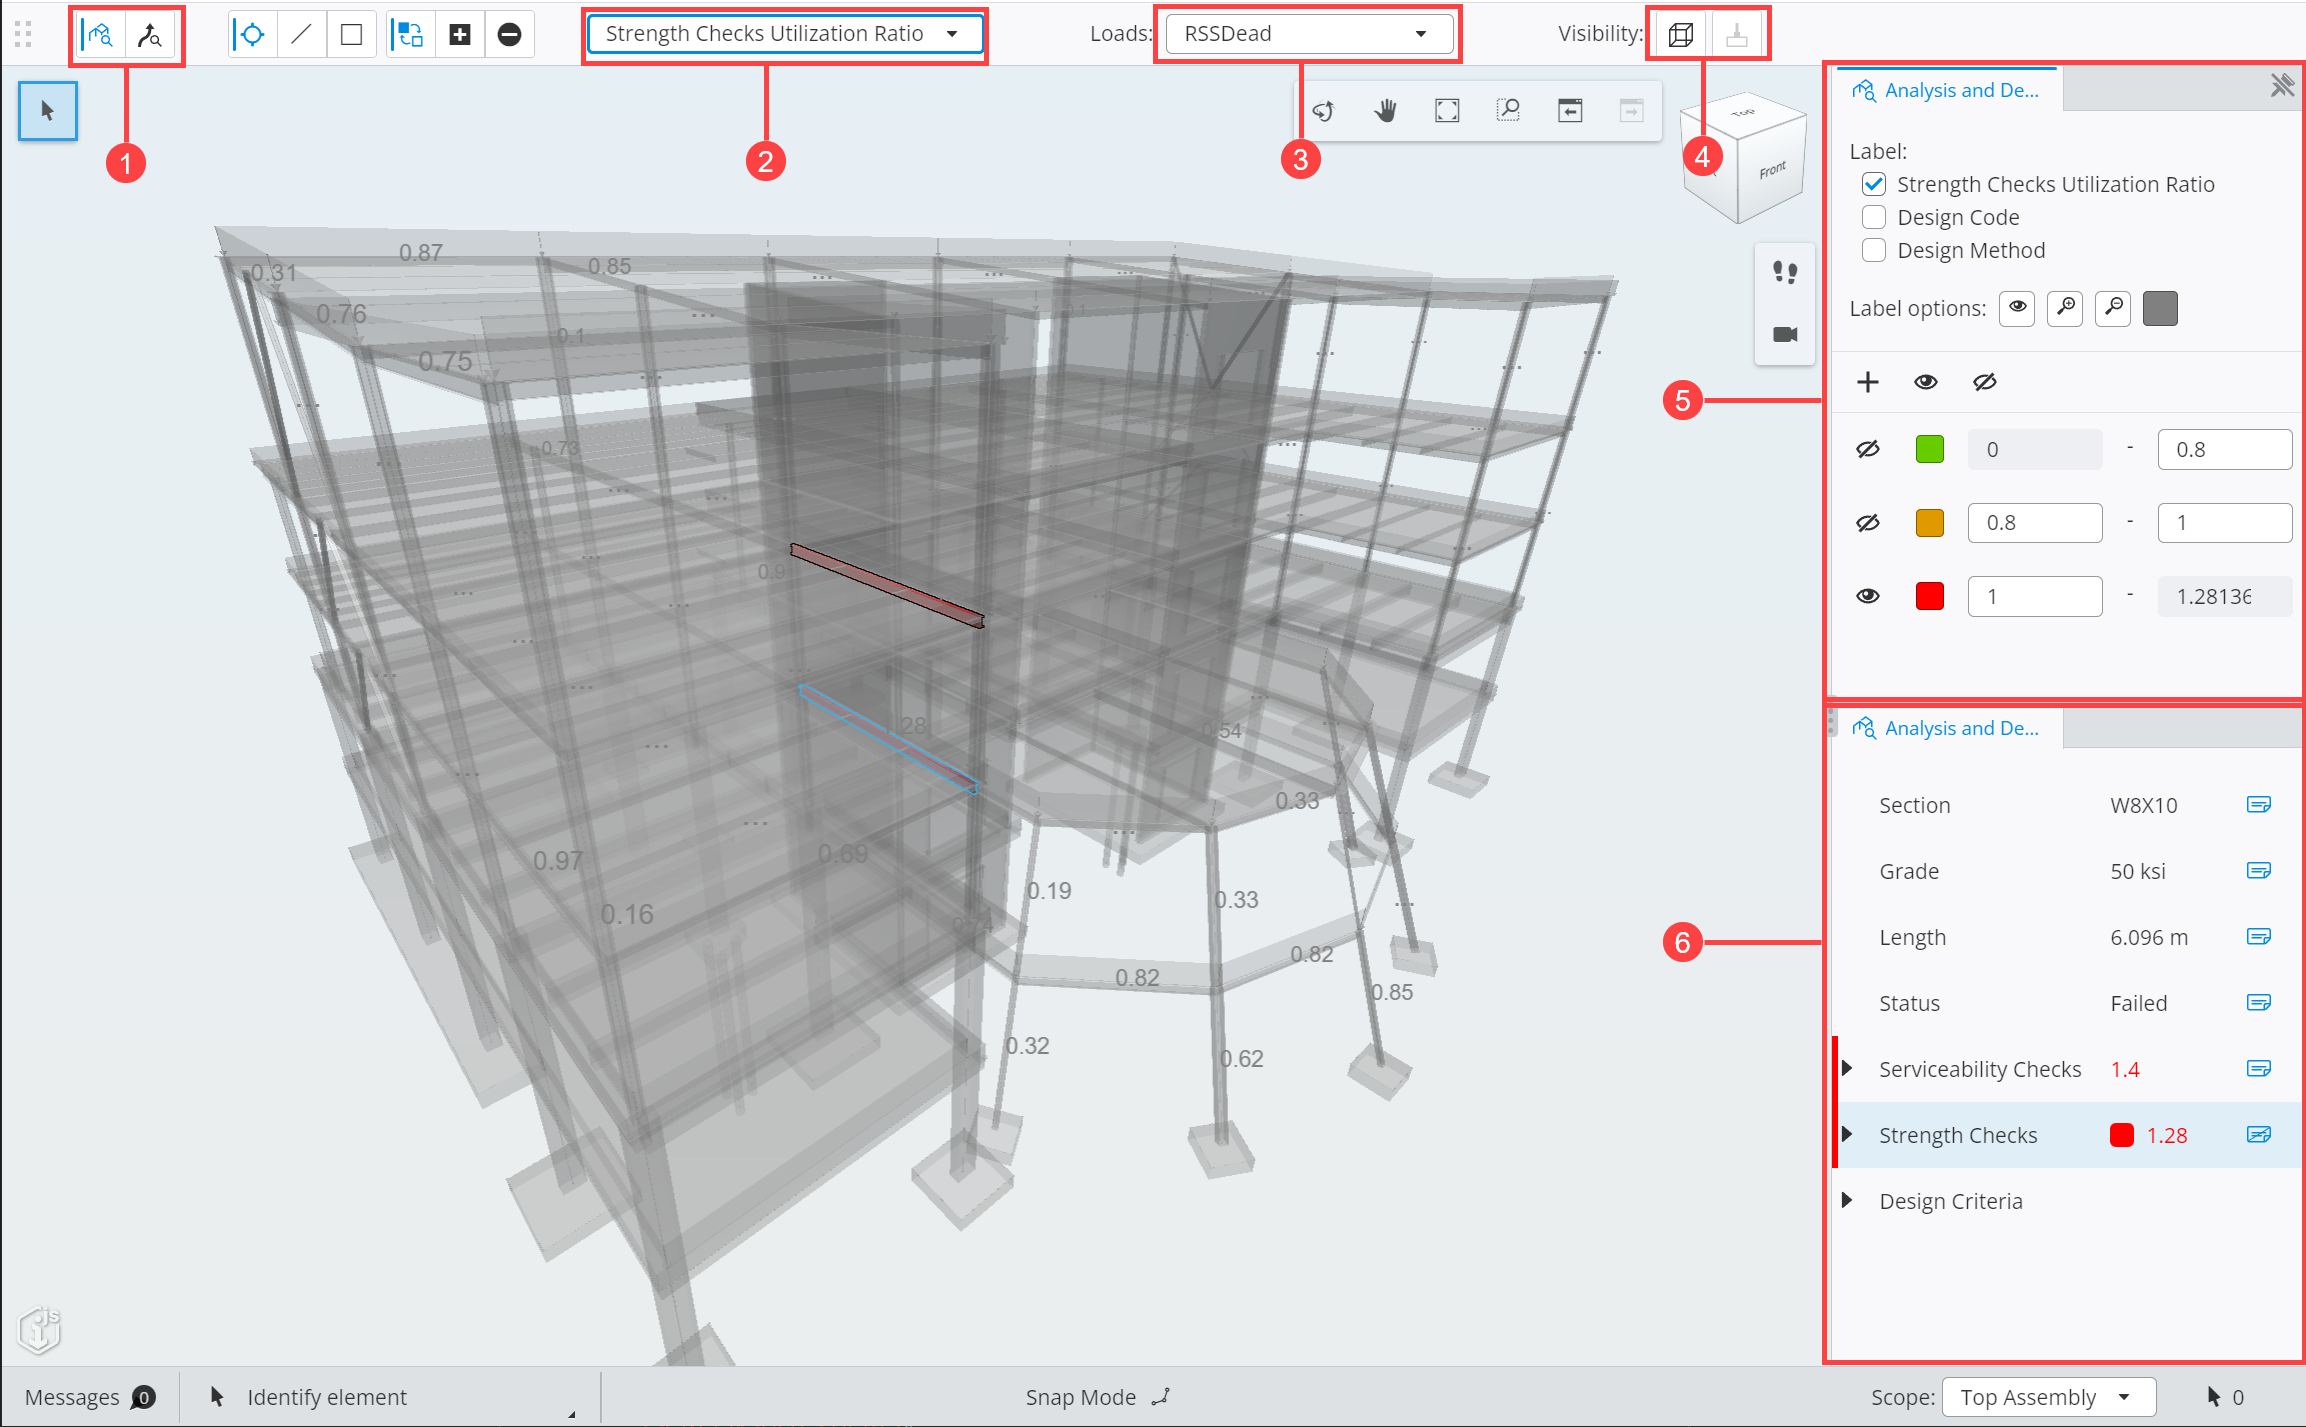Uncheck Strength Checks Utilization Ratio label

(x=1874, y=184)
